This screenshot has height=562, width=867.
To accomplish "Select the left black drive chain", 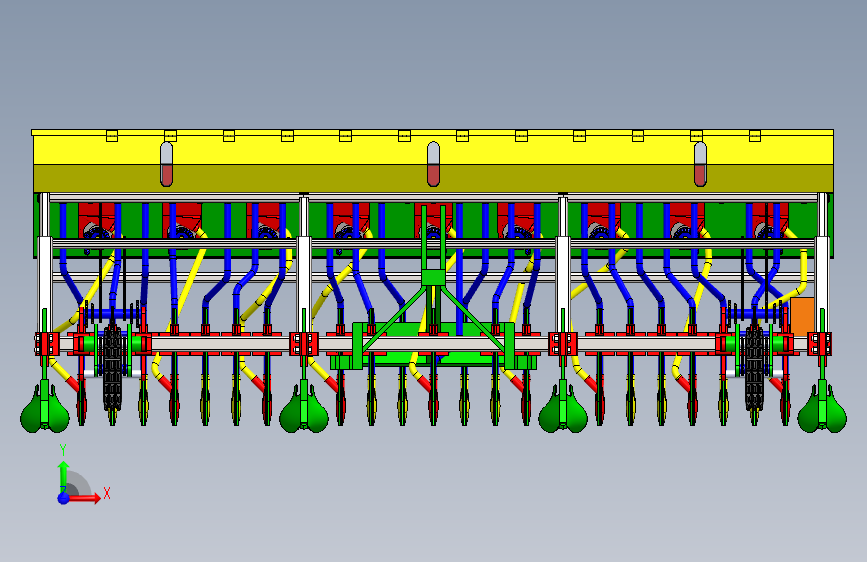I will pos(112,368).
